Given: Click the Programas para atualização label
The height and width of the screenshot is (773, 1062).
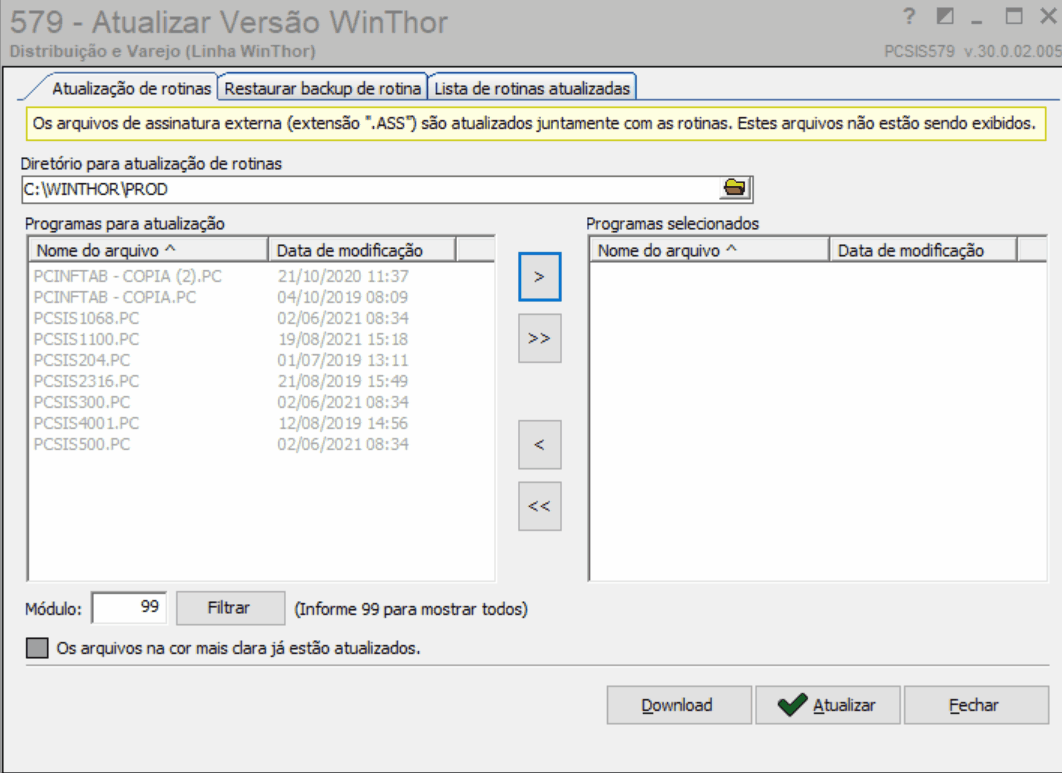Looking at the screenshot, I should coord(125,224).
